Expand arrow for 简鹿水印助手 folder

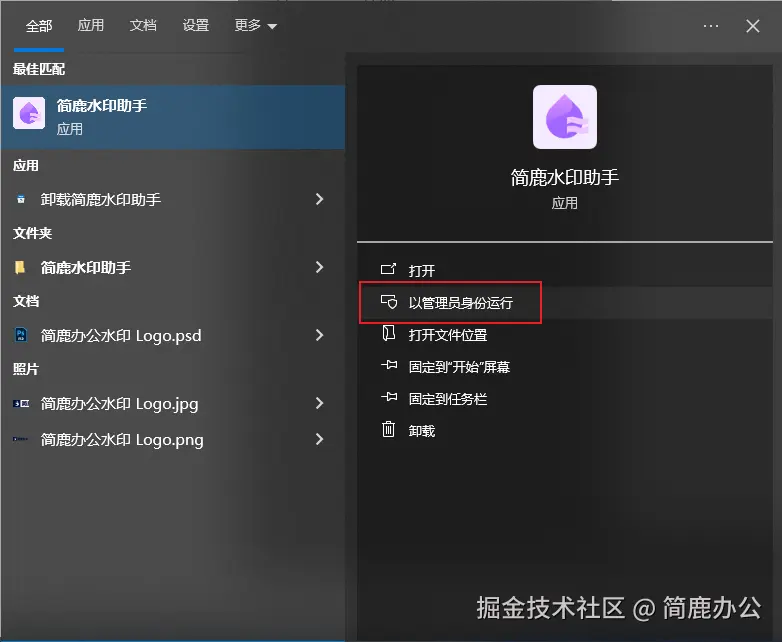(x=320, y=267)
